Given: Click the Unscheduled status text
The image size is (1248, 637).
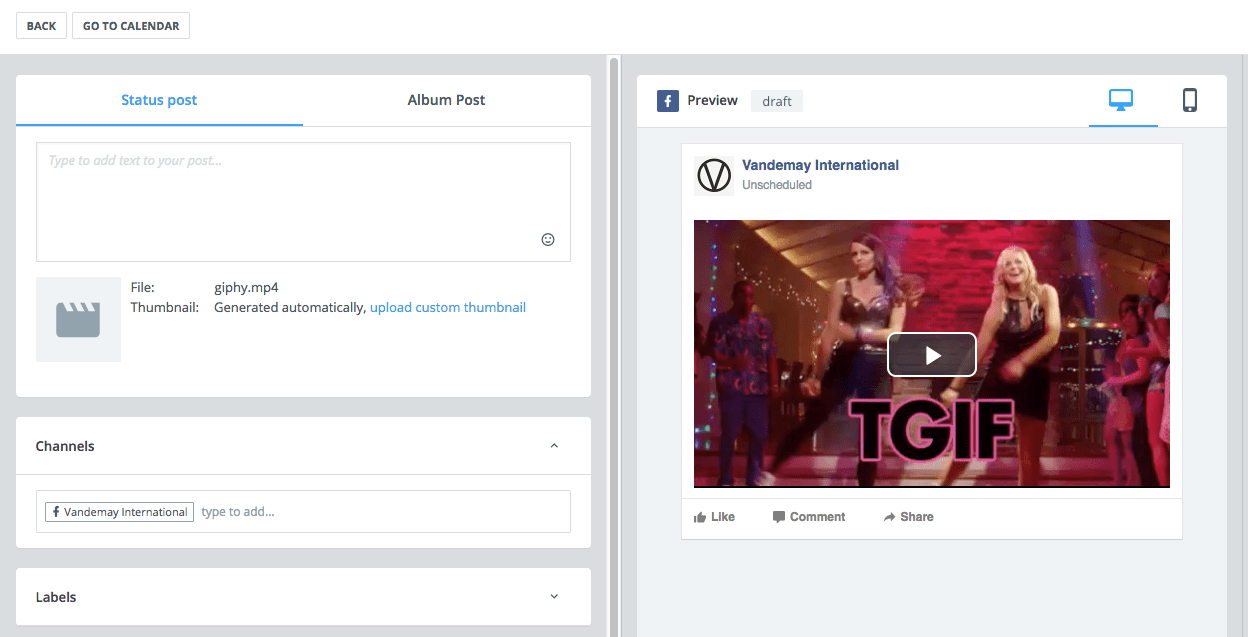Looking at the screenshot, I should coord(777,185).
